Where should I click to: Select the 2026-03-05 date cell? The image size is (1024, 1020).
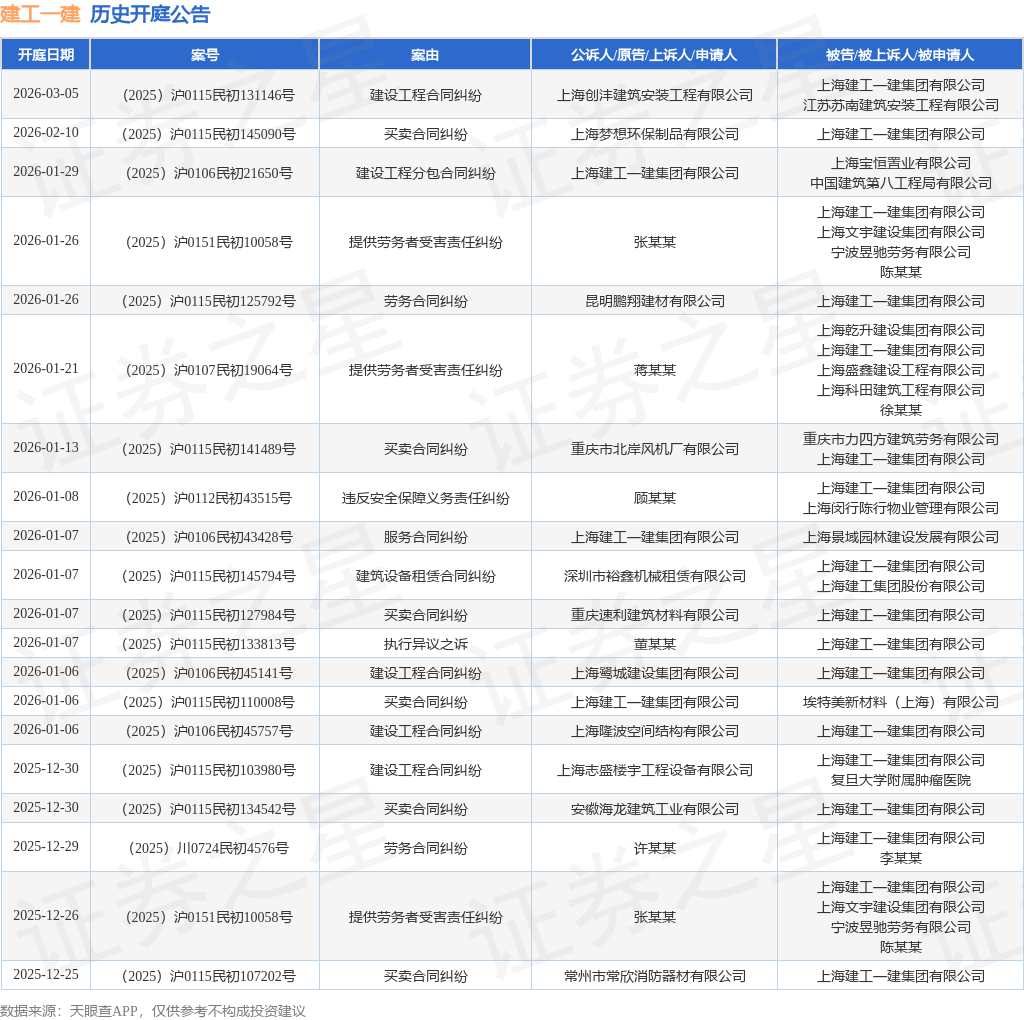[46, 93]
